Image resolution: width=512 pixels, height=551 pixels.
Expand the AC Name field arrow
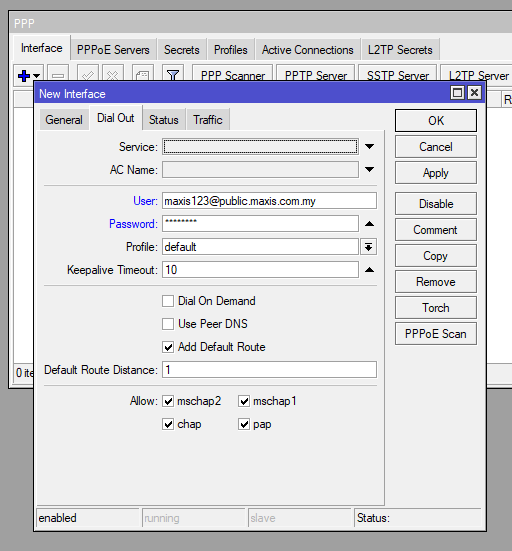click(369, 170)
